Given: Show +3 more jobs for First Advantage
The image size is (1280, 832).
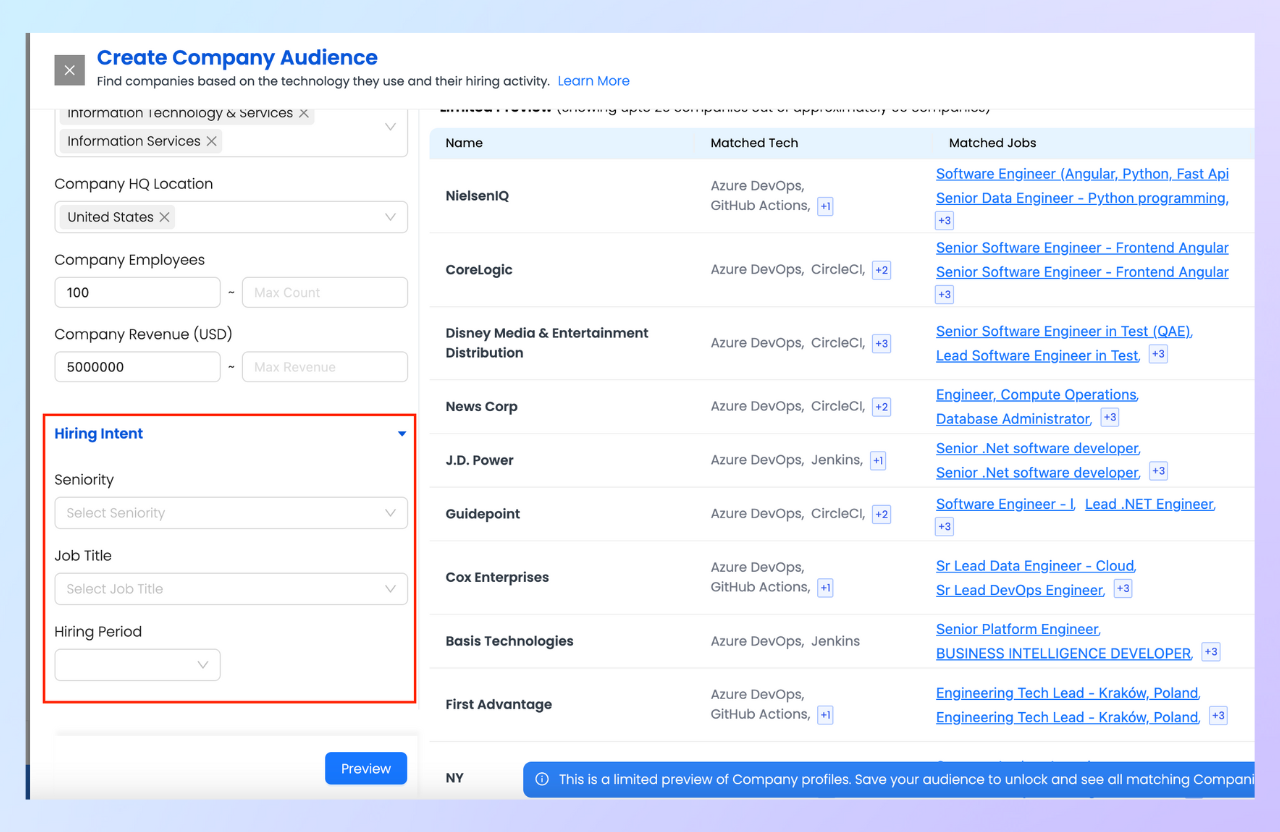Looking at the screenshot, I should click(x=1217, y=716).
